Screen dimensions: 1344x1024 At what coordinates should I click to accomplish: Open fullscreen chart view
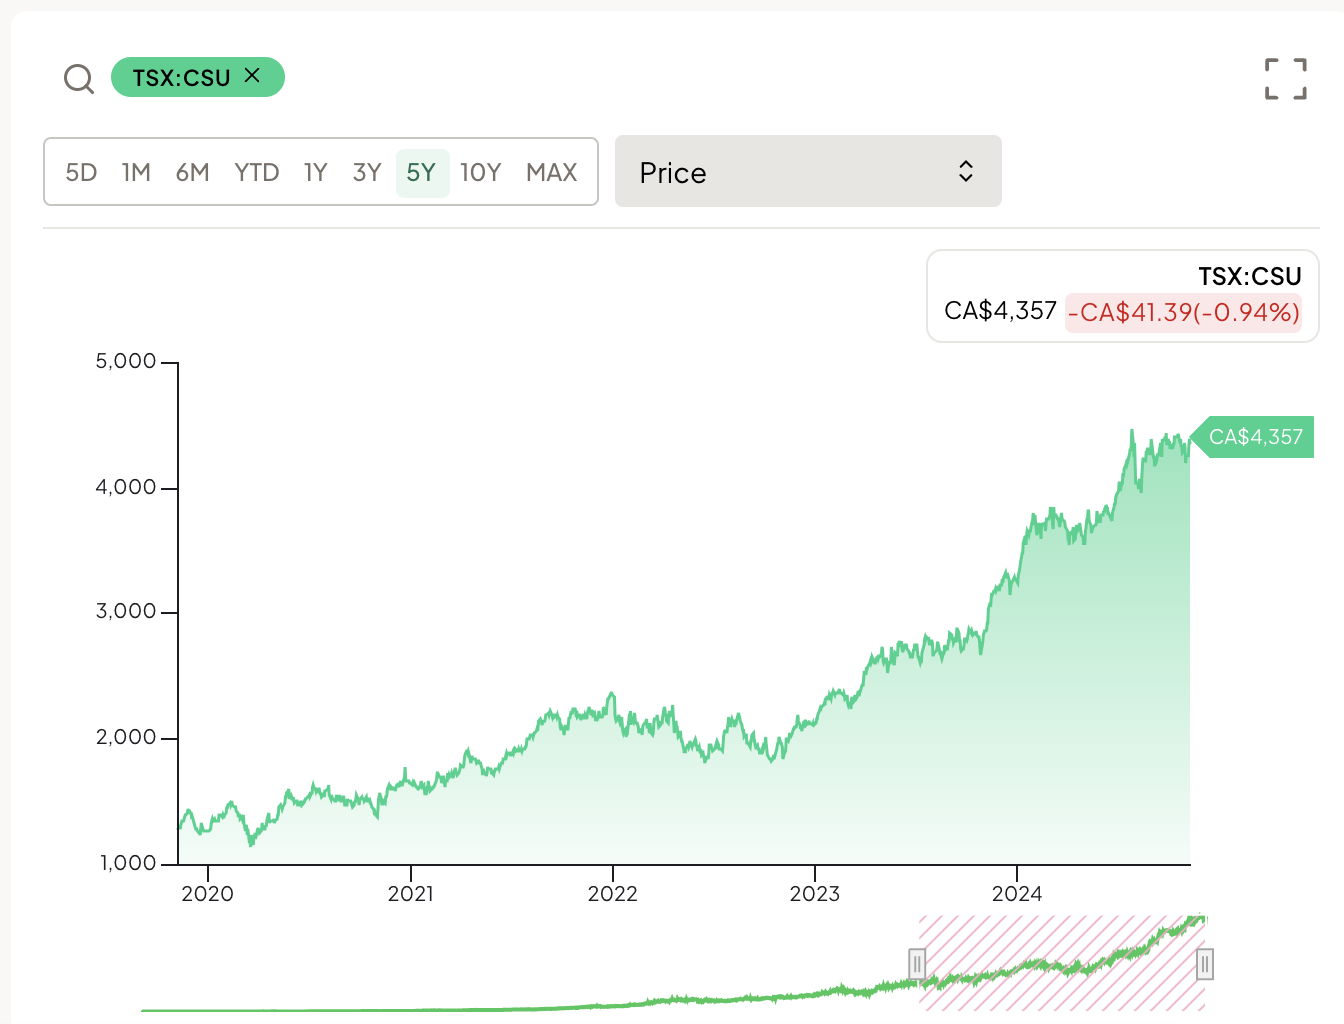1285,79
